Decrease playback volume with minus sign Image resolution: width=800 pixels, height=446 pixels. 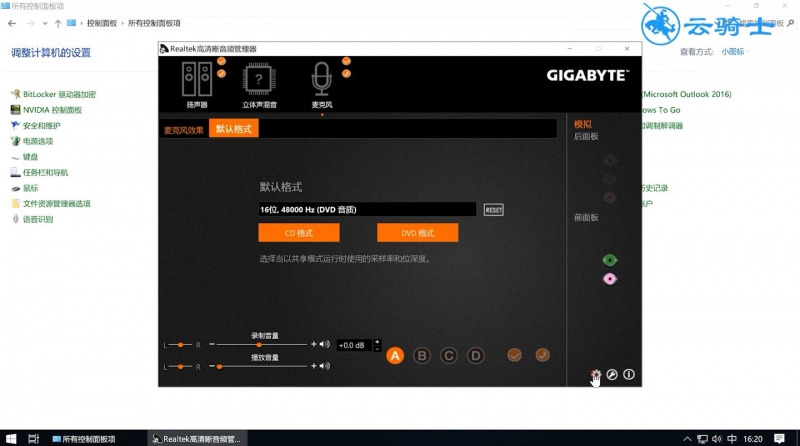click(212, 366)
